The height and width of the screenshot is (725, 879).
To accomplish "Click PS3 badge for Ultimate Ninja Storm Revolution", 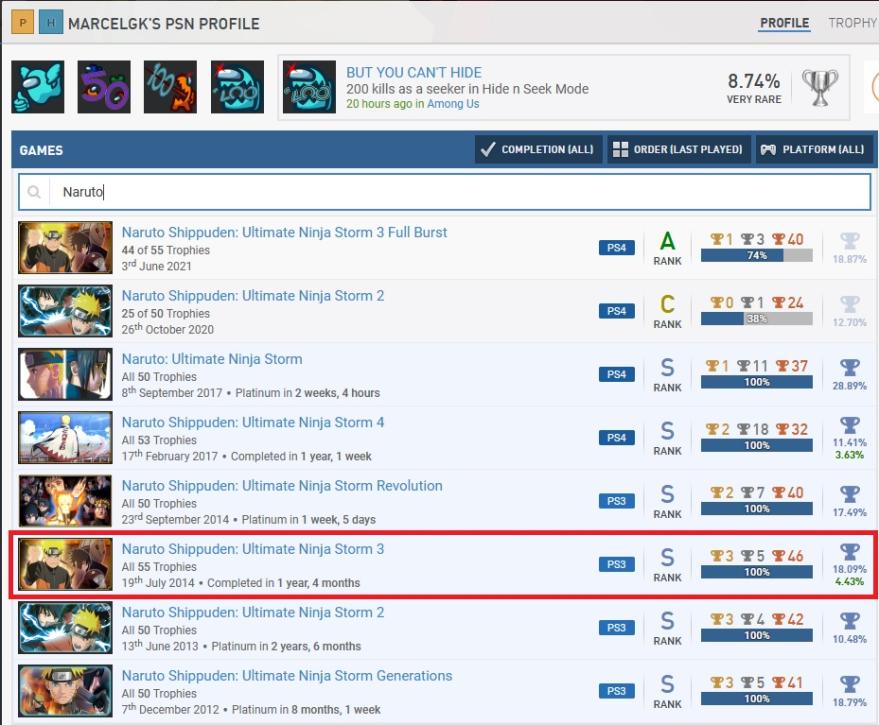I will (x=617, y=501).
